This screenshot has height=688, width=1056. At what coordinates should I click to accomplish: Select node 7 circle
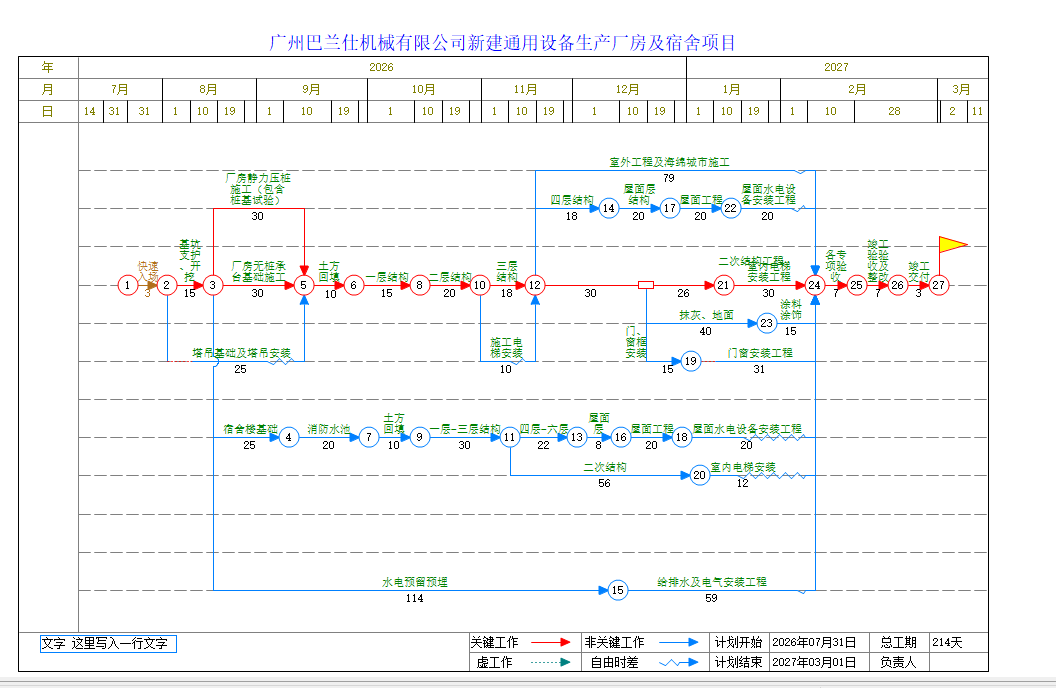(369, 438)
